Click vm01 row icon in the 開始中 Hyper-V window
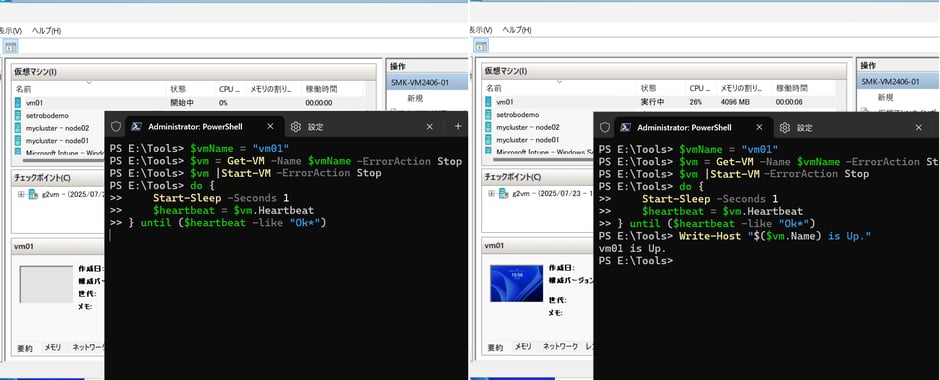 18,102
